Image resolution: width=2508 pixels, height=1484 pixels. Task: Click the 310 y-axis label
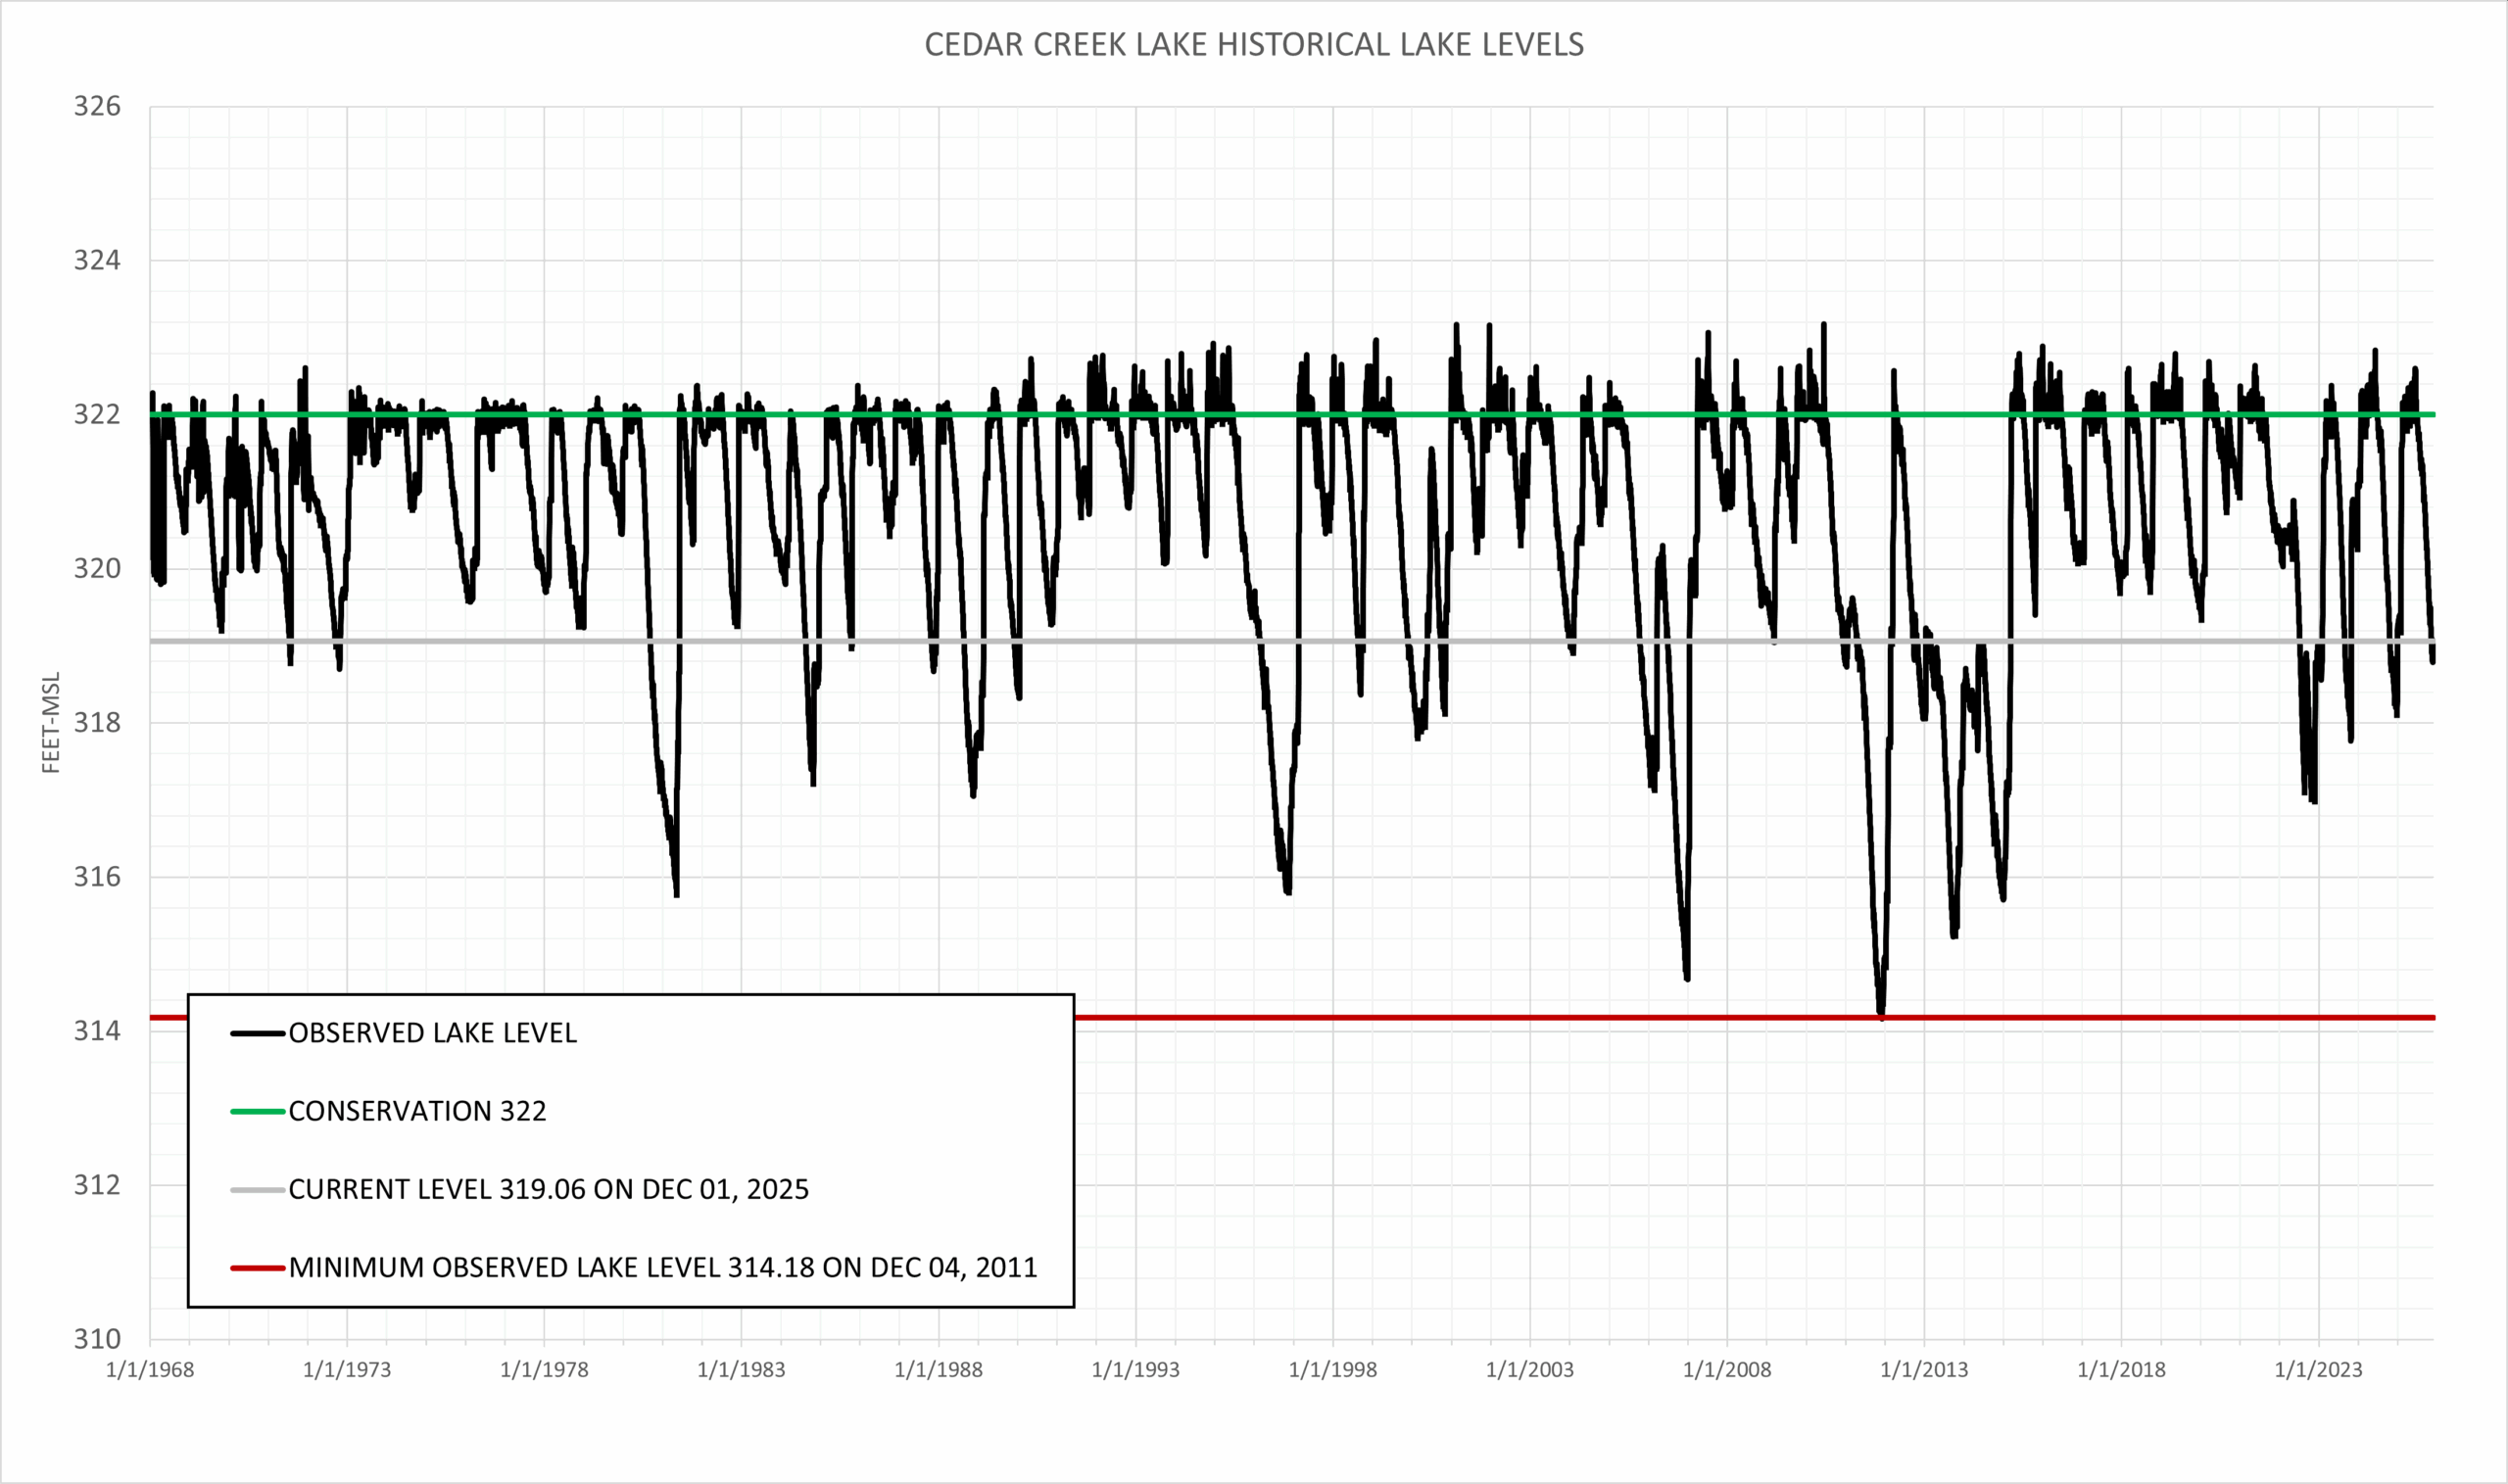click(x=96, y=1339)
